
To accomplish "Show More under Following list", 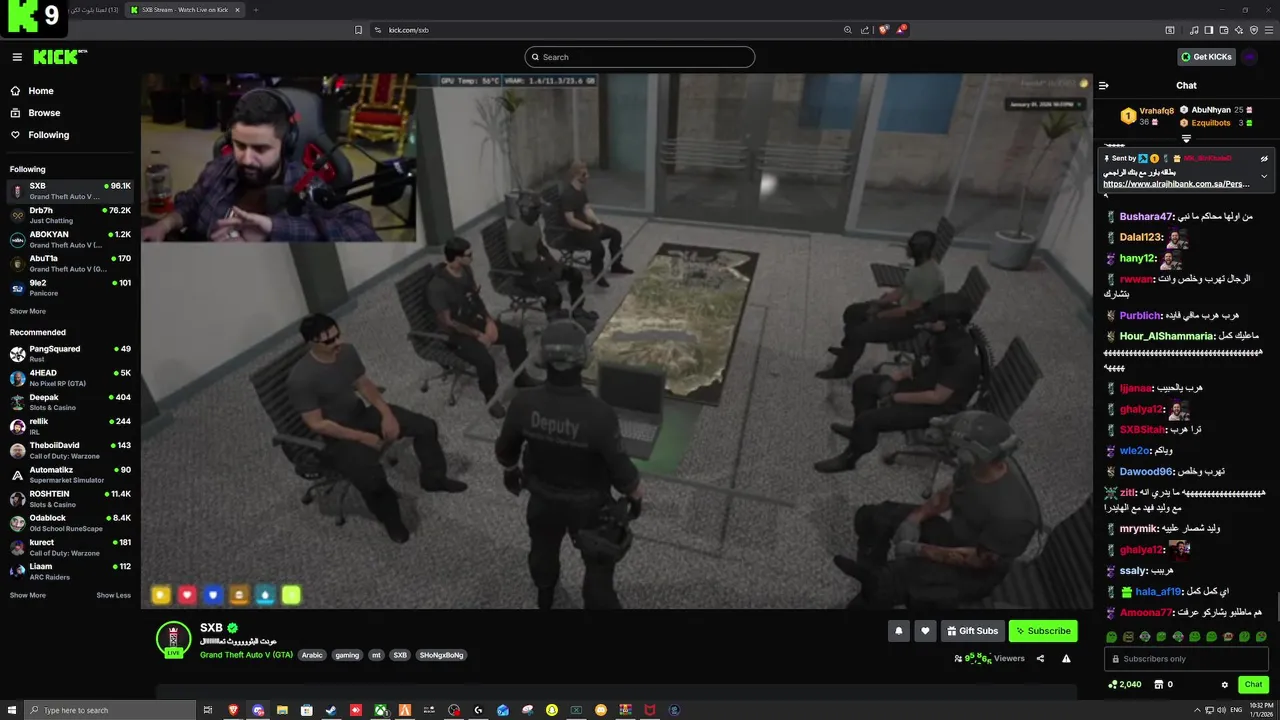I will 28,311.
